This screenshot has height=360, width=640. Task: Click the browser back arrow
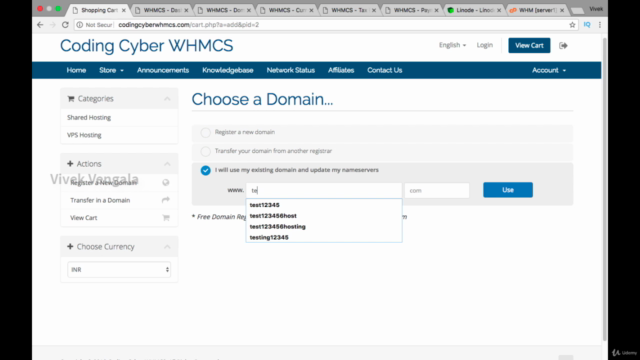[40, 25]
